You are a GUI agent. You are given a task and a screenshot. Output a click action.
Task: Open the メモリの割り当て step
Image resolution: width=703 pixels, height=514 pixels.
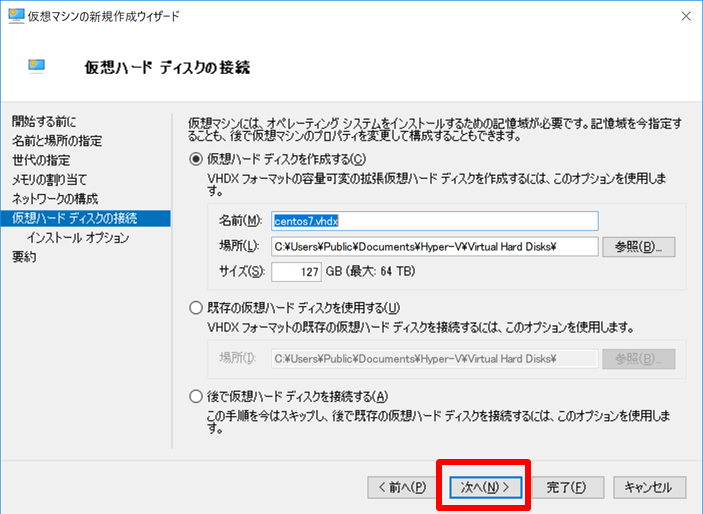coord(49,179)
